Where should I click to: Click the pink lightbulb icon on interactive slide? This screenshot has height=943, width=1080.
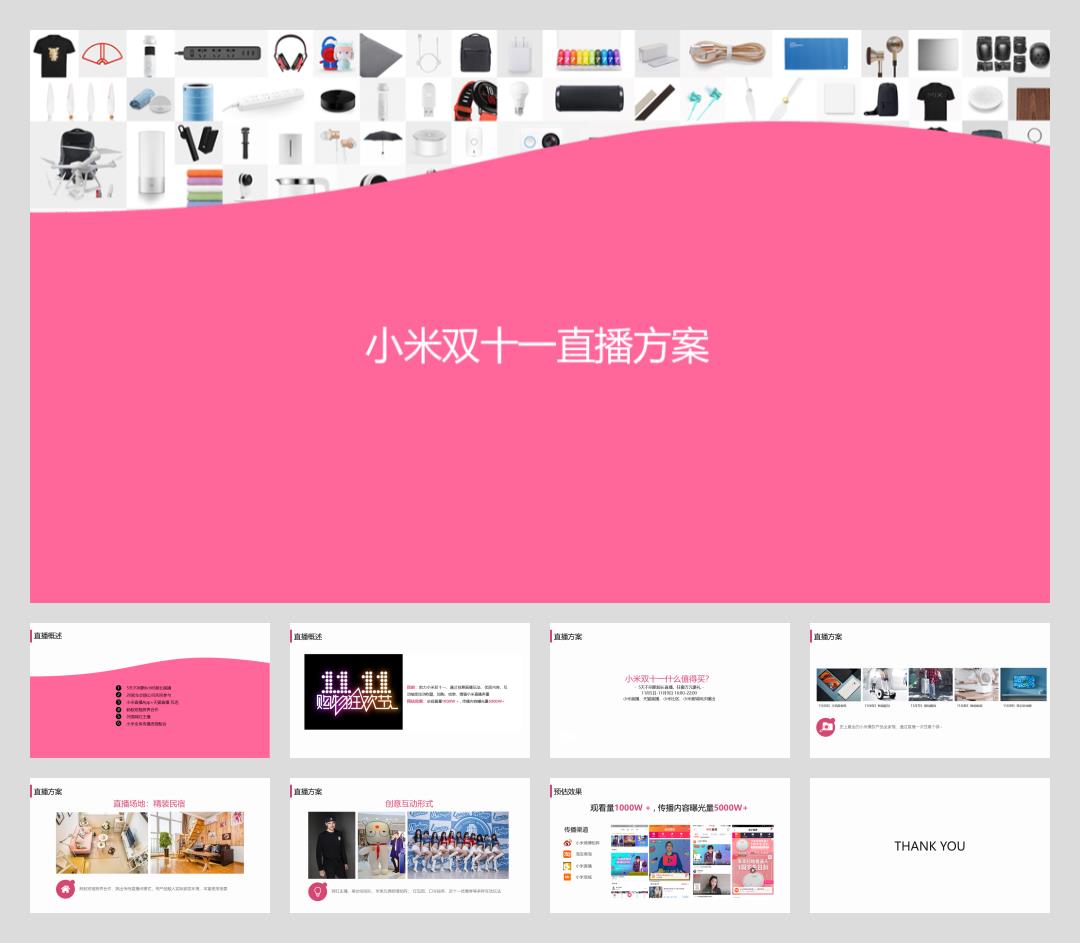point(318,891)
